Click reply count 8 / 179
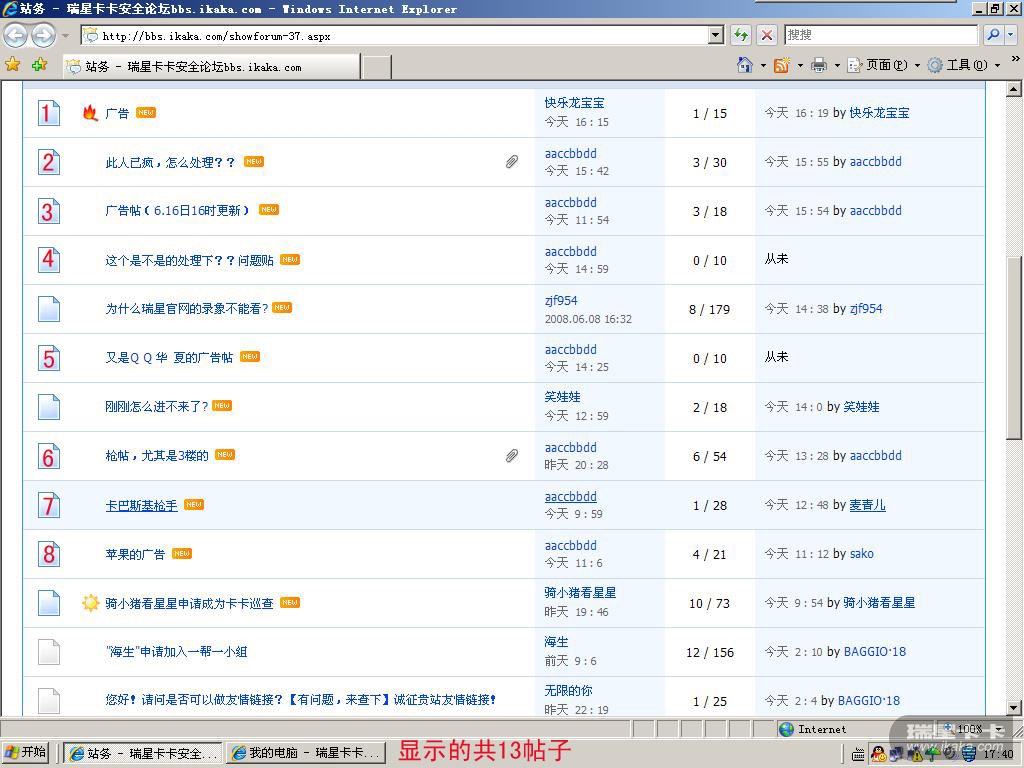 click(709, 309)
